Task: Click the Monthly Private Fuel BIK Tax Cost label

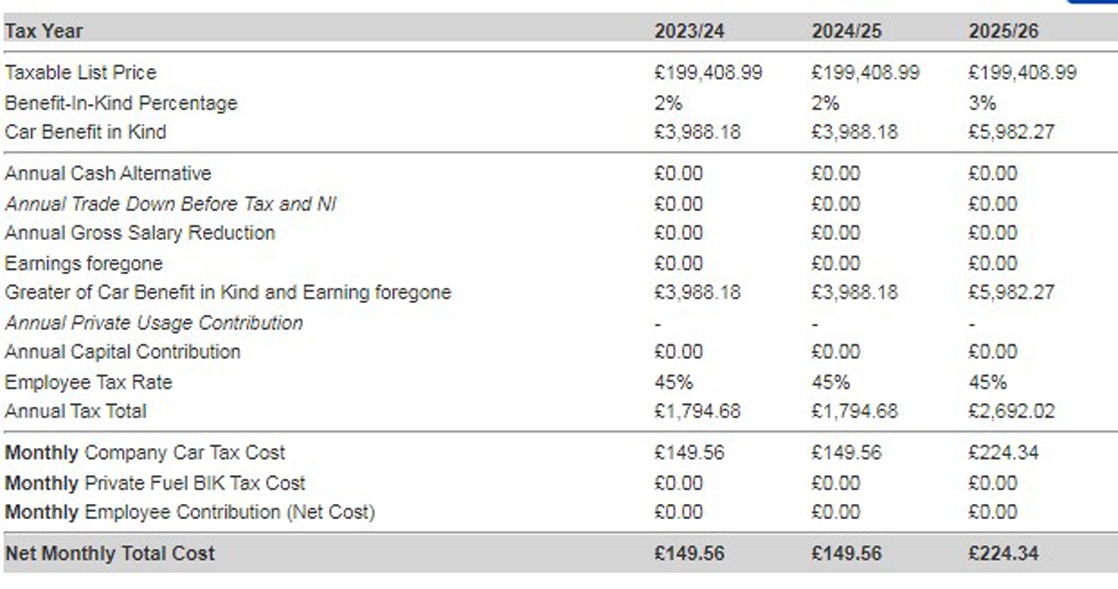Action: click(155, 483)
